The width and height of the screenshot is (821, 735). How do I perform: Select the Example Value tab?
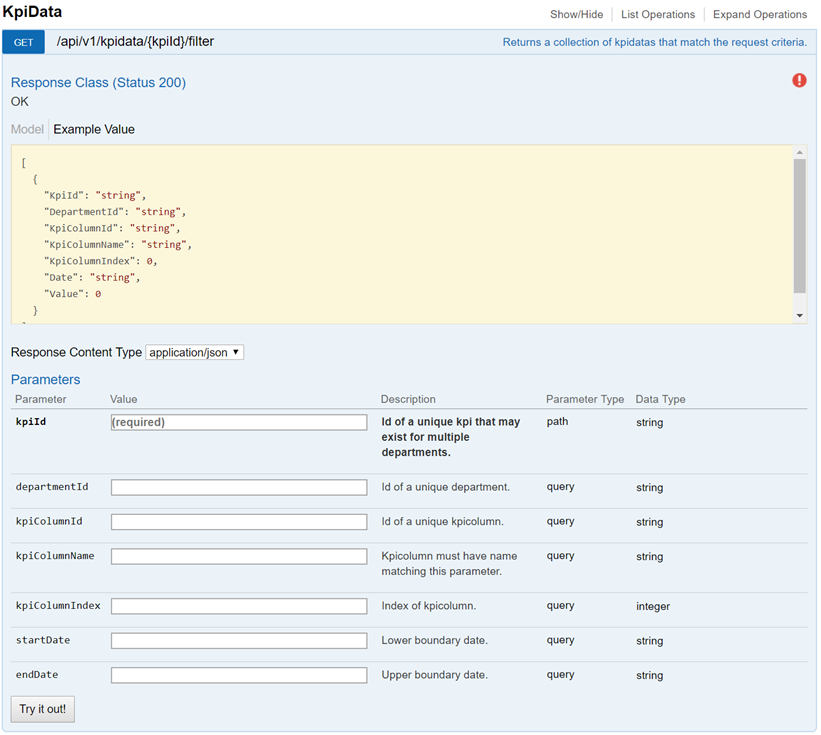[94, 129]
